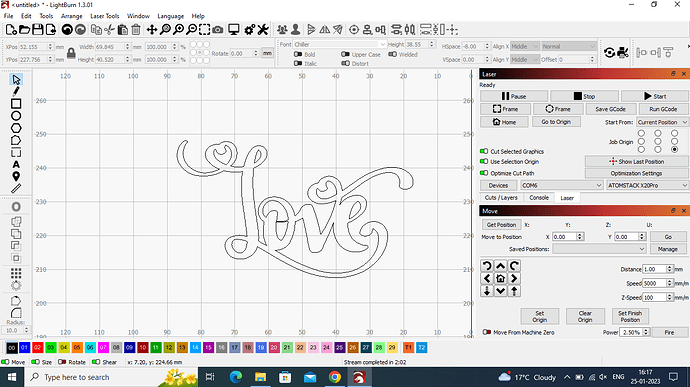The height and width of the screenshot is (387, 690).
Task: Open ATOMSTACK X20Pro device dropdown
Action: click(647, 185)
